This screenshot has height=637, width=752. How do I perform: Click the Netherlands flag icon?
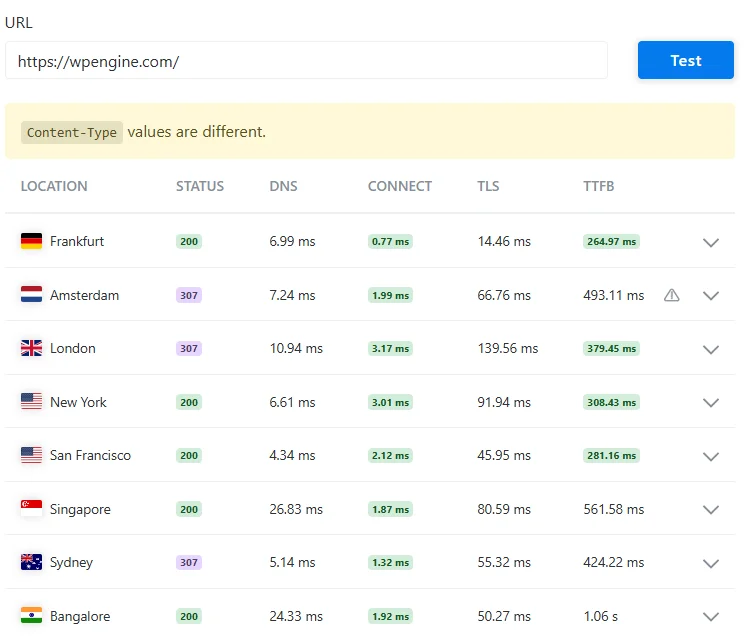coord(31,294)
